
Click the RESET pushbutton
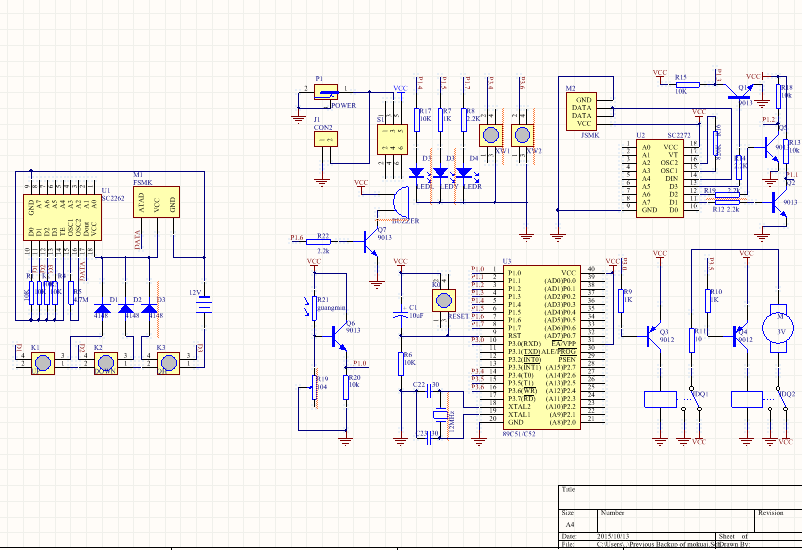pyautogui.click(x=444, y=300)
